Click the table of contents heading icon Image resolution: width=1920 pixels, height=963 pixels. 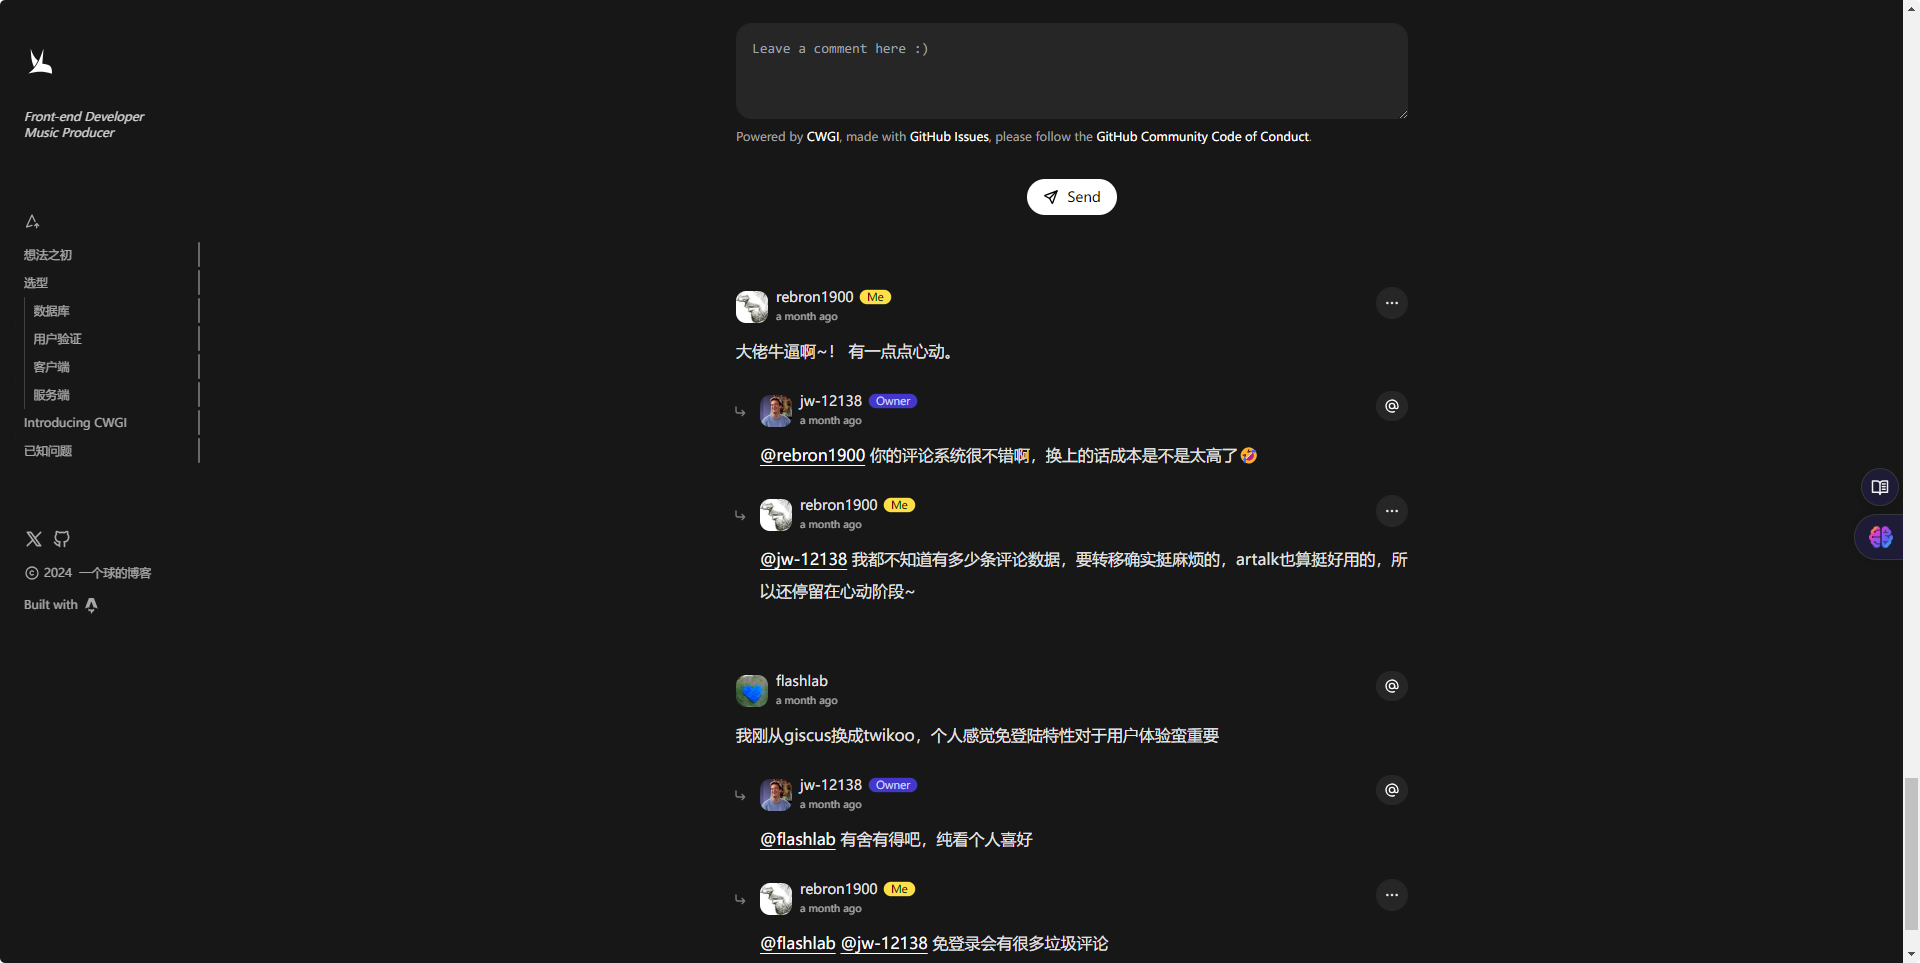point(32,221)
